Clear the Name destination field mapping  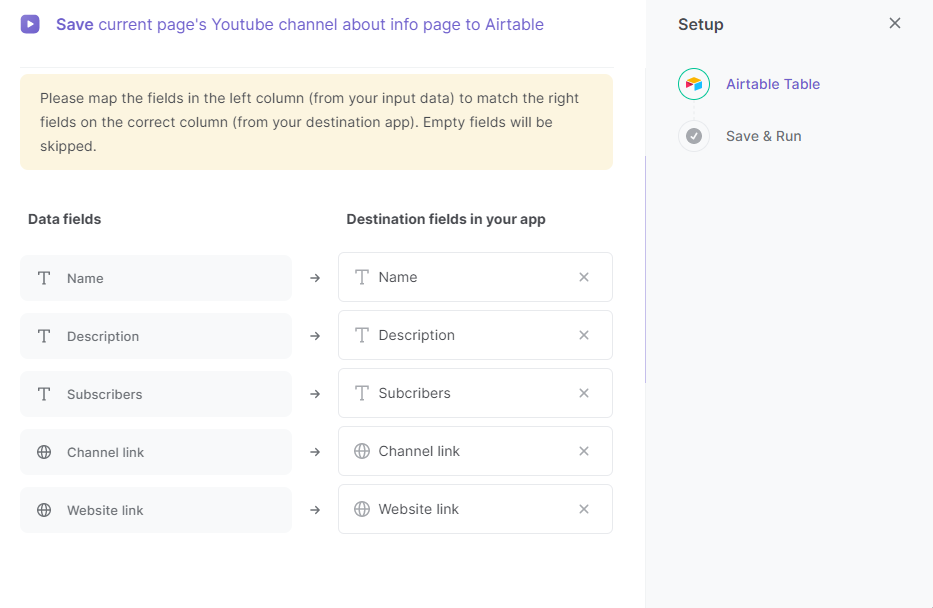click(584, 277)
